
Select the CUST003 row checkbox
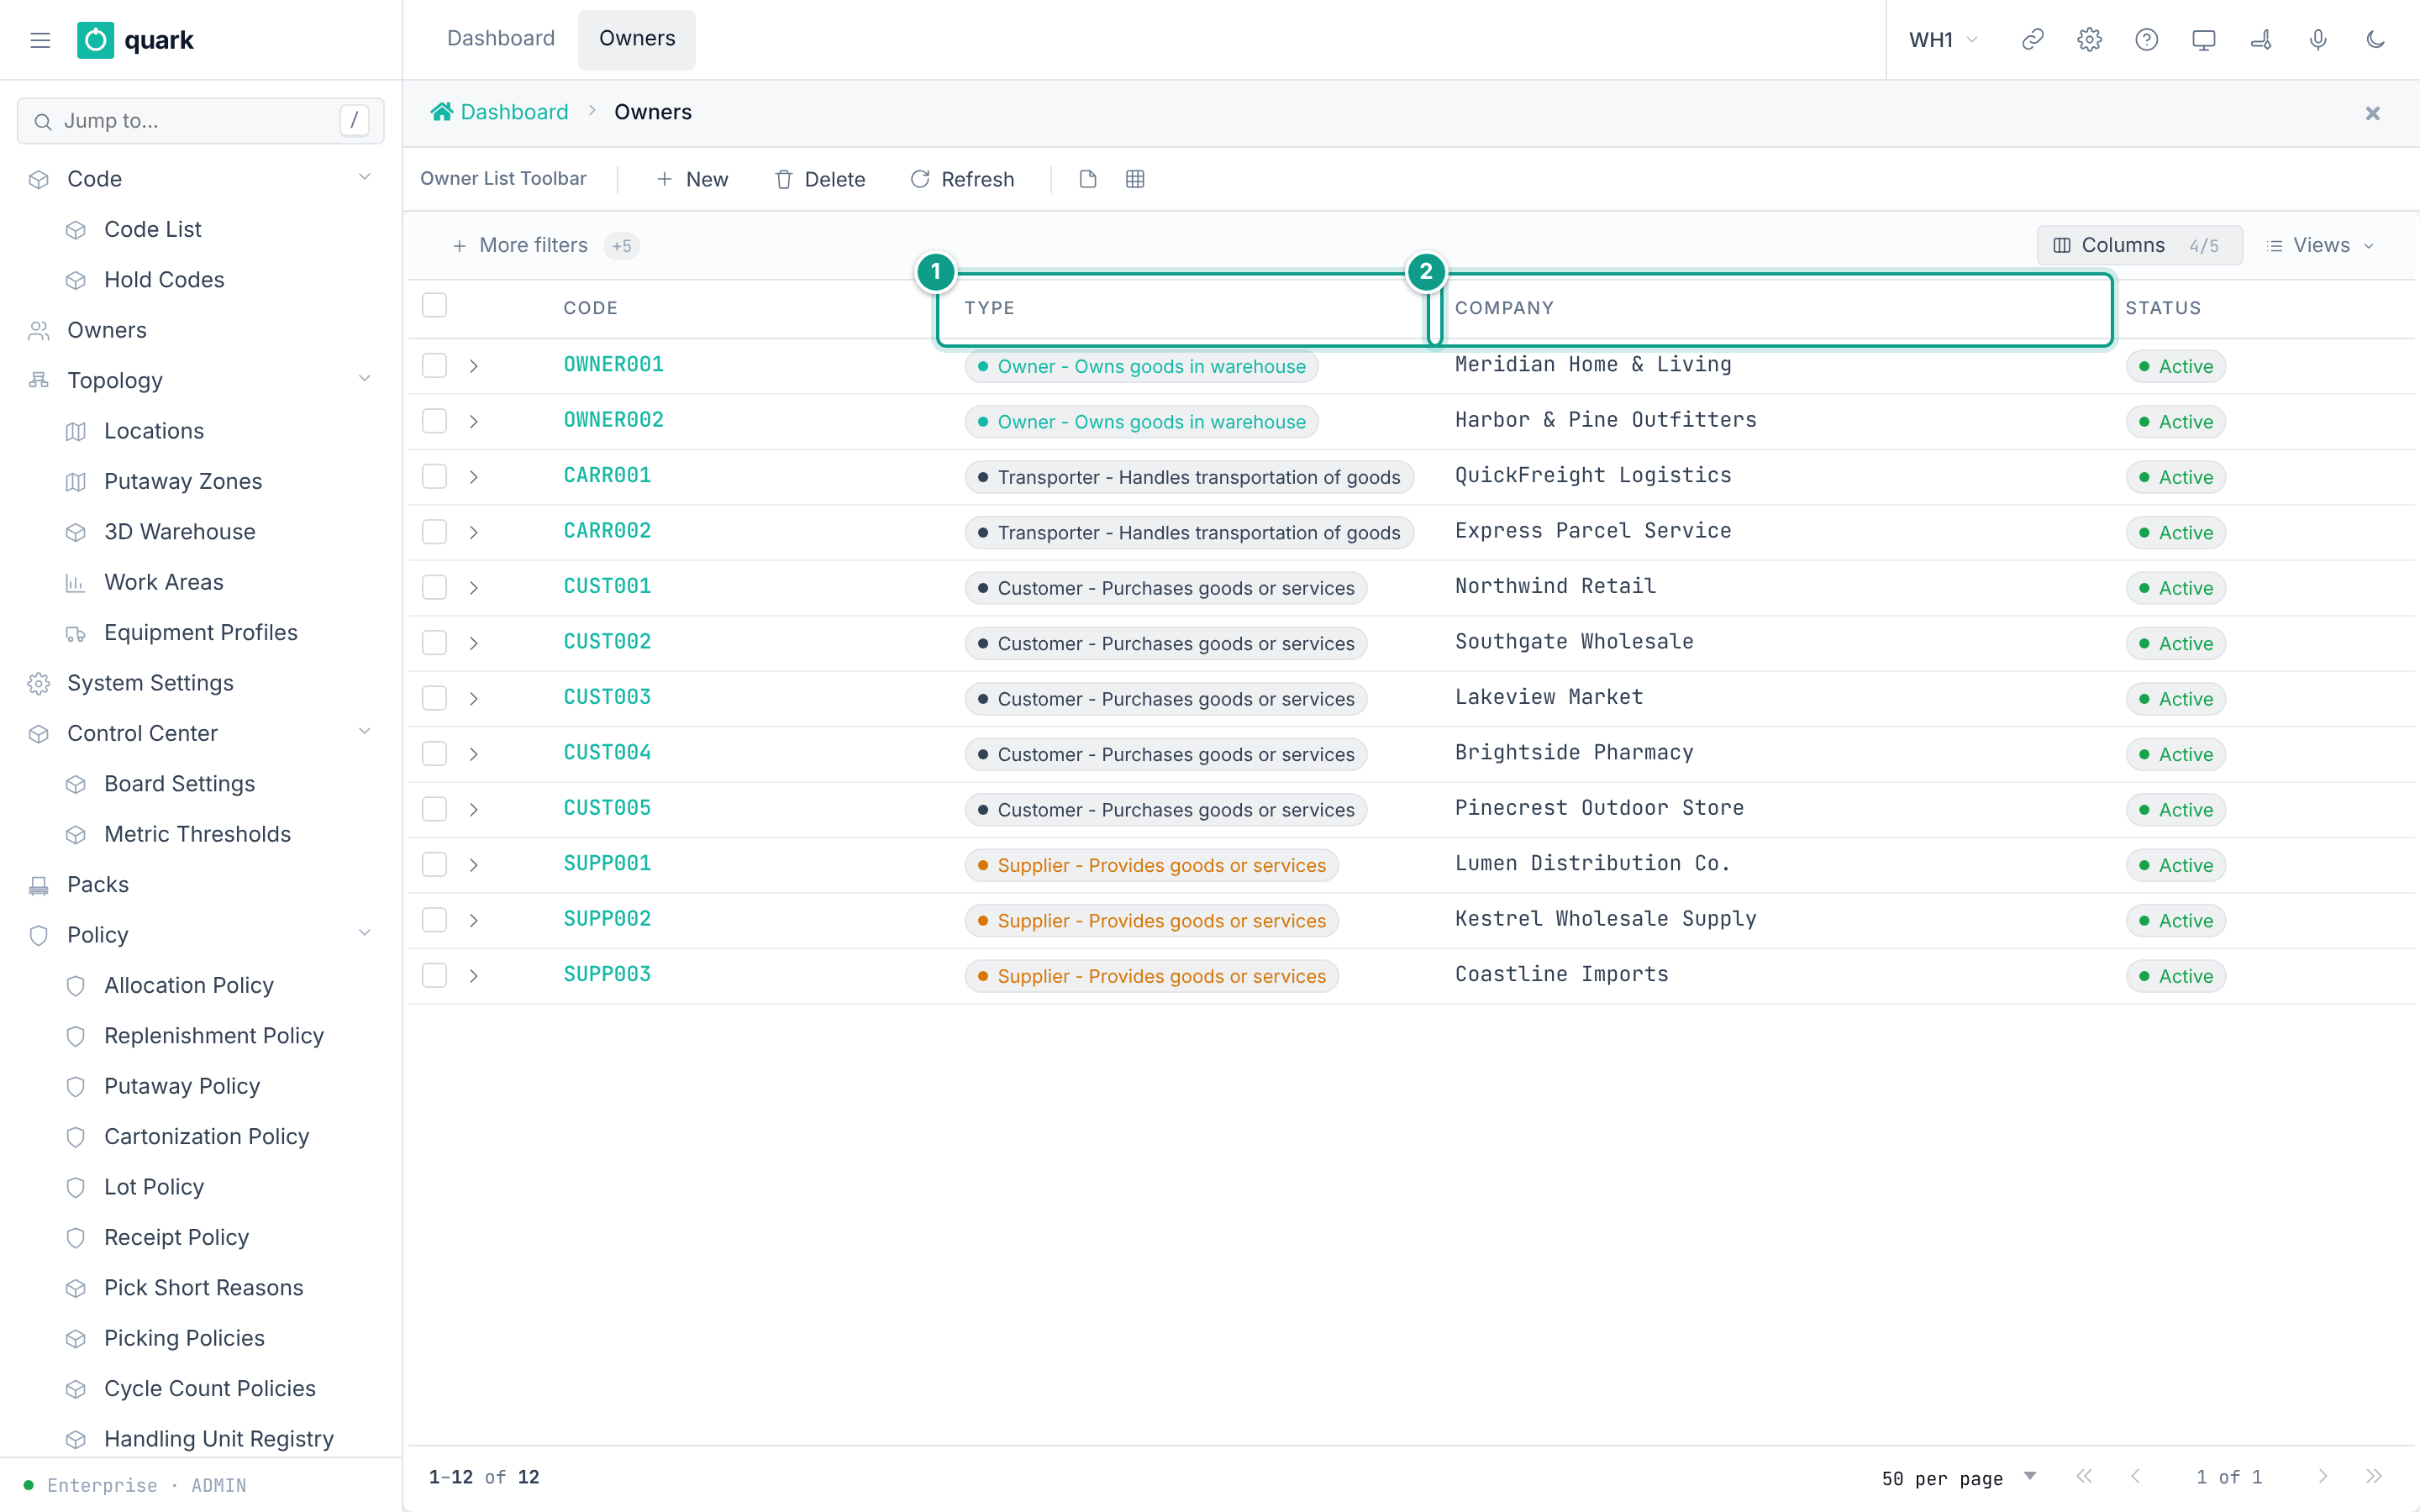click(x=434, y=698)
